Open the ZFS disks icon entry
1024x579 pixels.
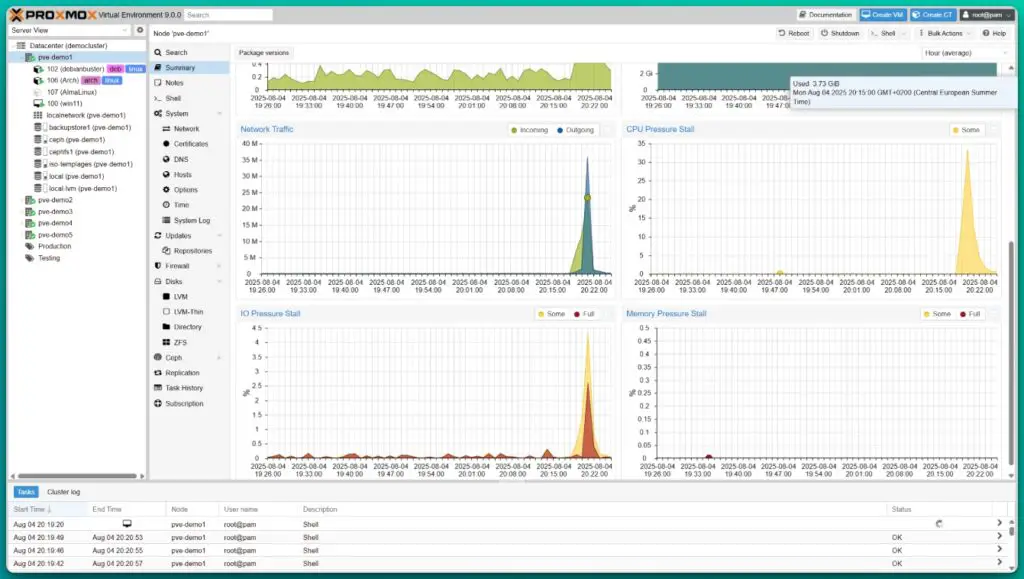pyautogui.click(x=166, y=342)
